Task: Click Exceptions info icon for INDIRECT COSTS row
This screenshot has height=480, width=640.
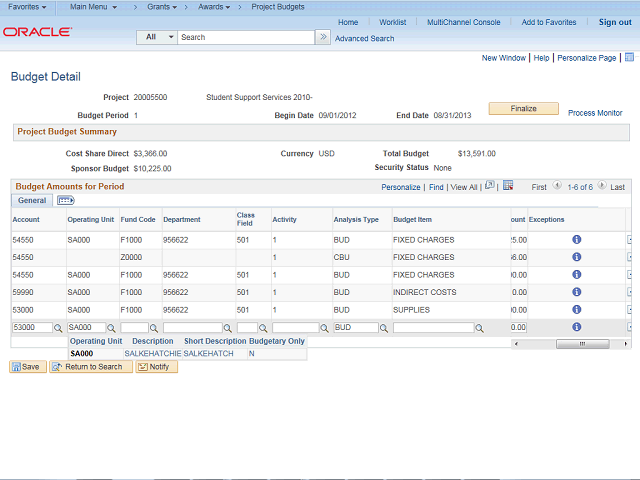Action: tap(577, 292)
